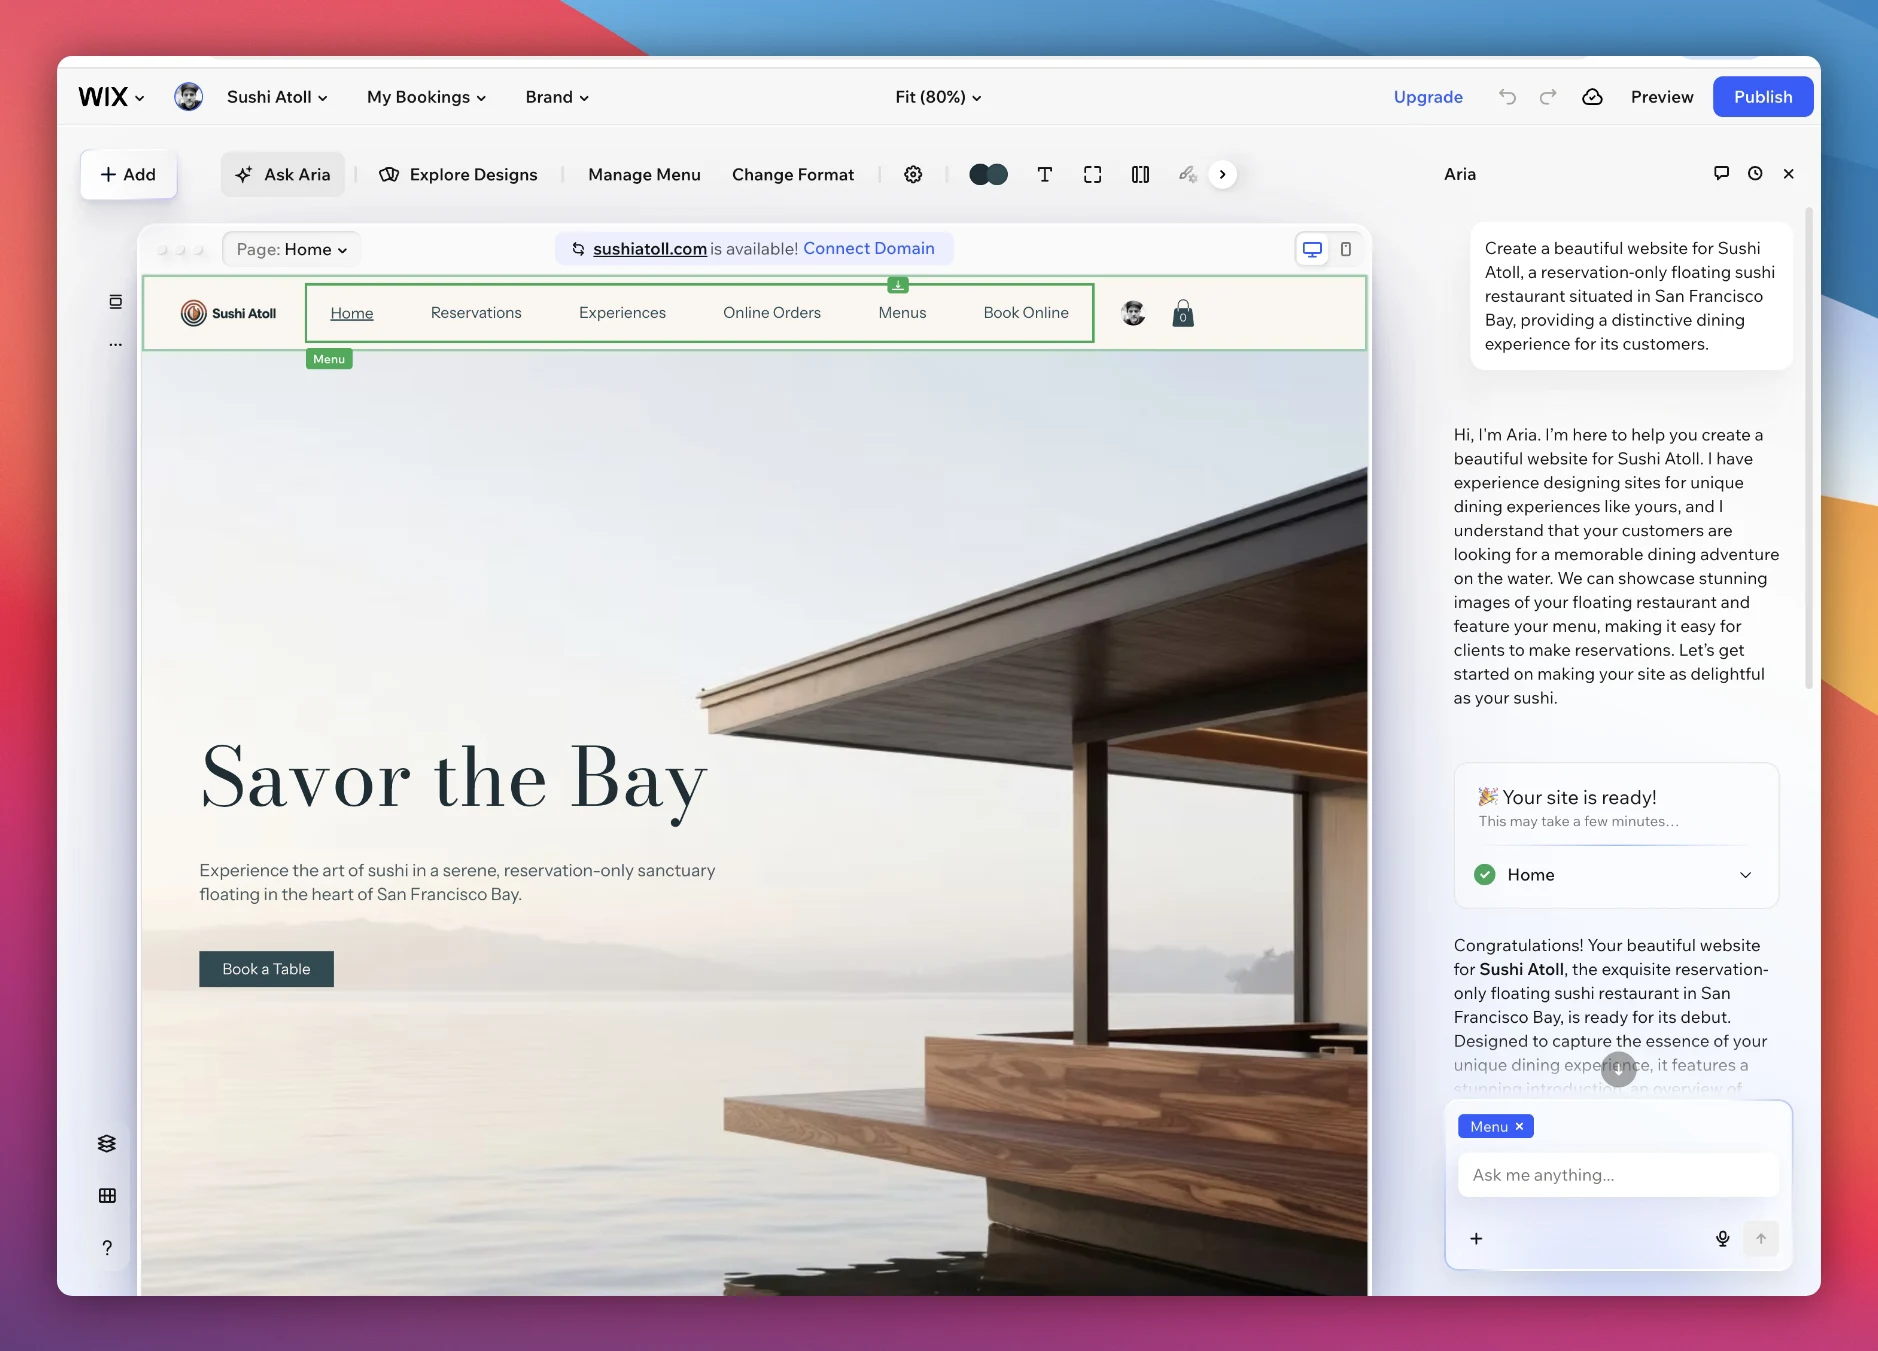Screen dimensions: 1878x1351
Task: Click the Aria panel scrollbar
Action: click(x=1809, y=449)
